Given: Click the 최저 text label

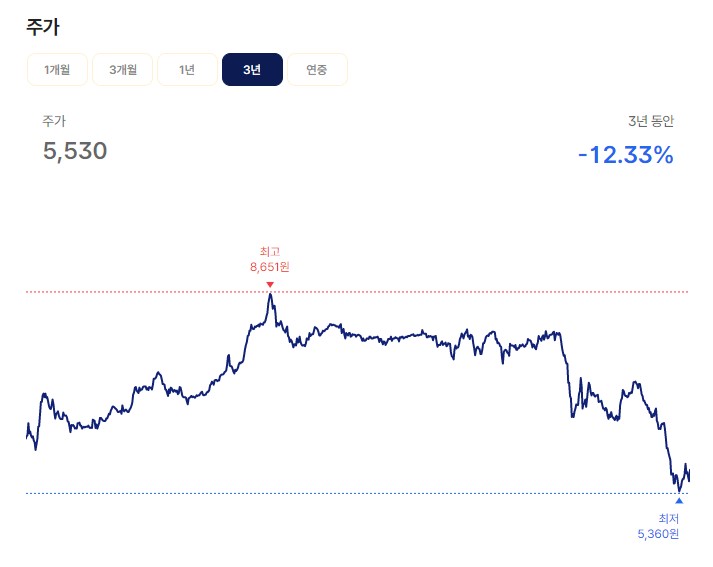Looking at the screenshot, I should [668, 518].
